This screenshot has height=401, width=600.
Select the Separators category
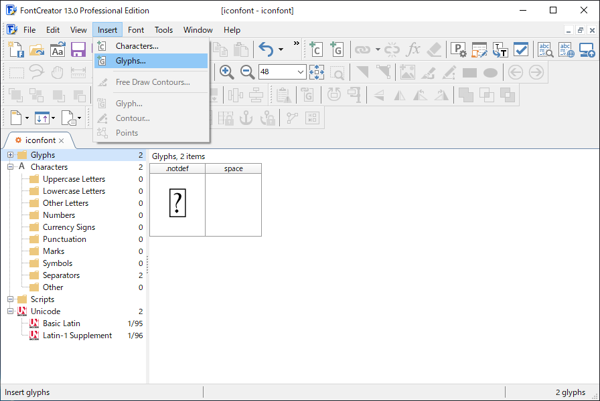[61, 275]
